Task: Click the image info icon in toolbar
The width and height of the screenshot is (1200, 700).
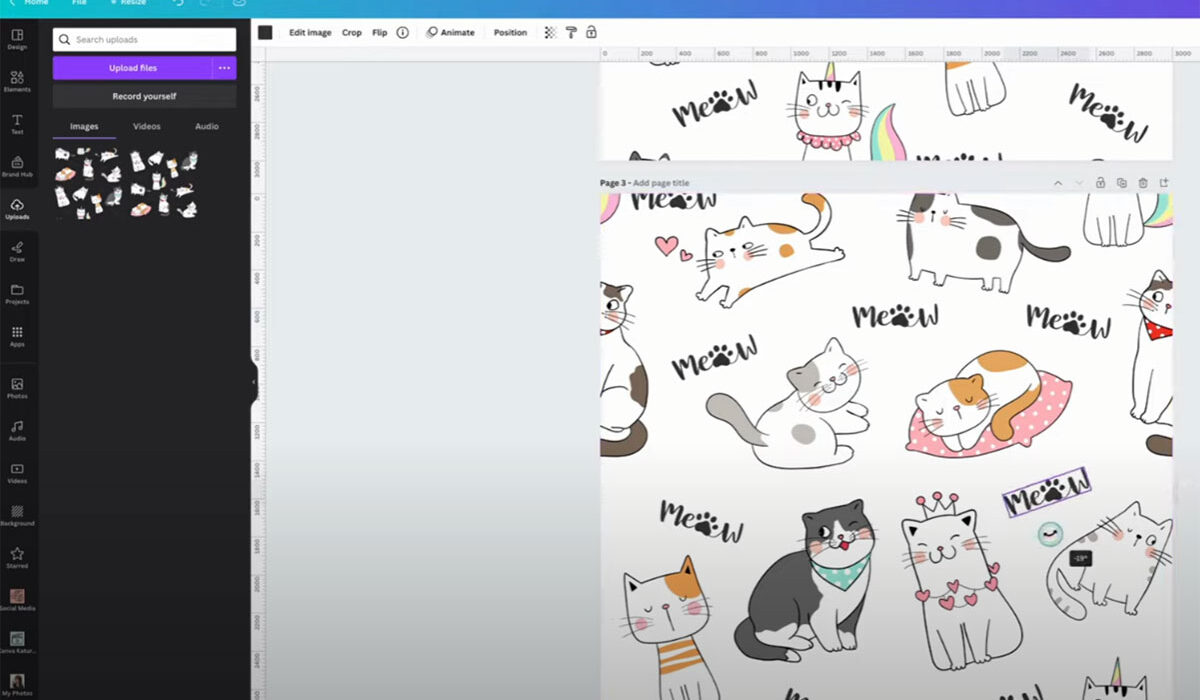Action: pos(402,32)
